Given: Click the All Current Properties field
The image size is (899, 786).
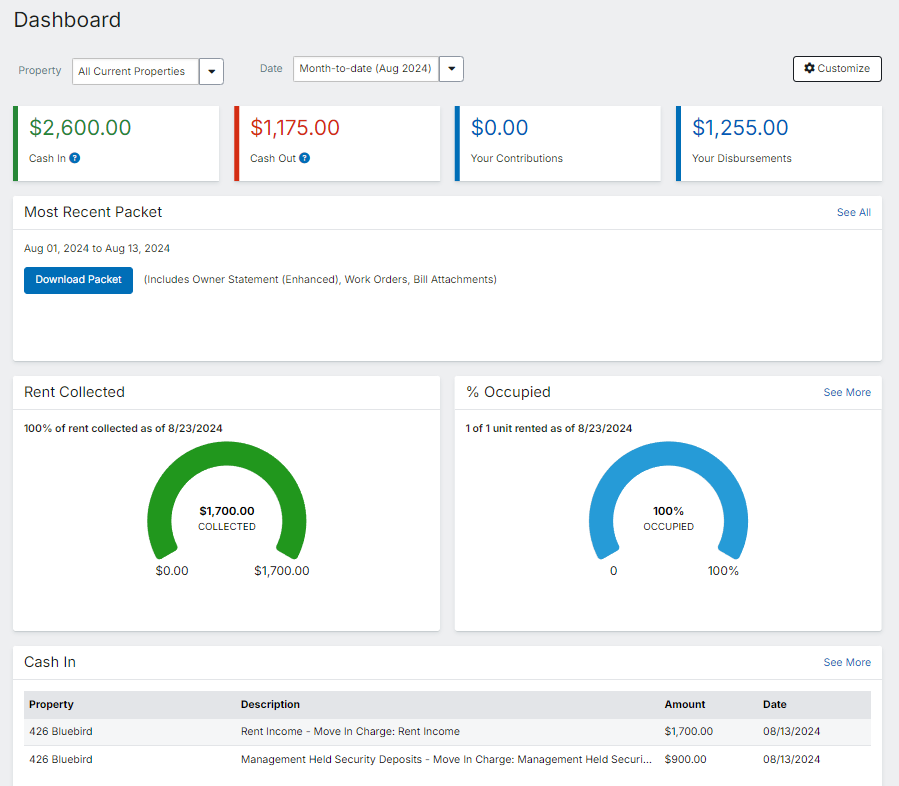Looking at the screenshot, I should pos(135,72).
